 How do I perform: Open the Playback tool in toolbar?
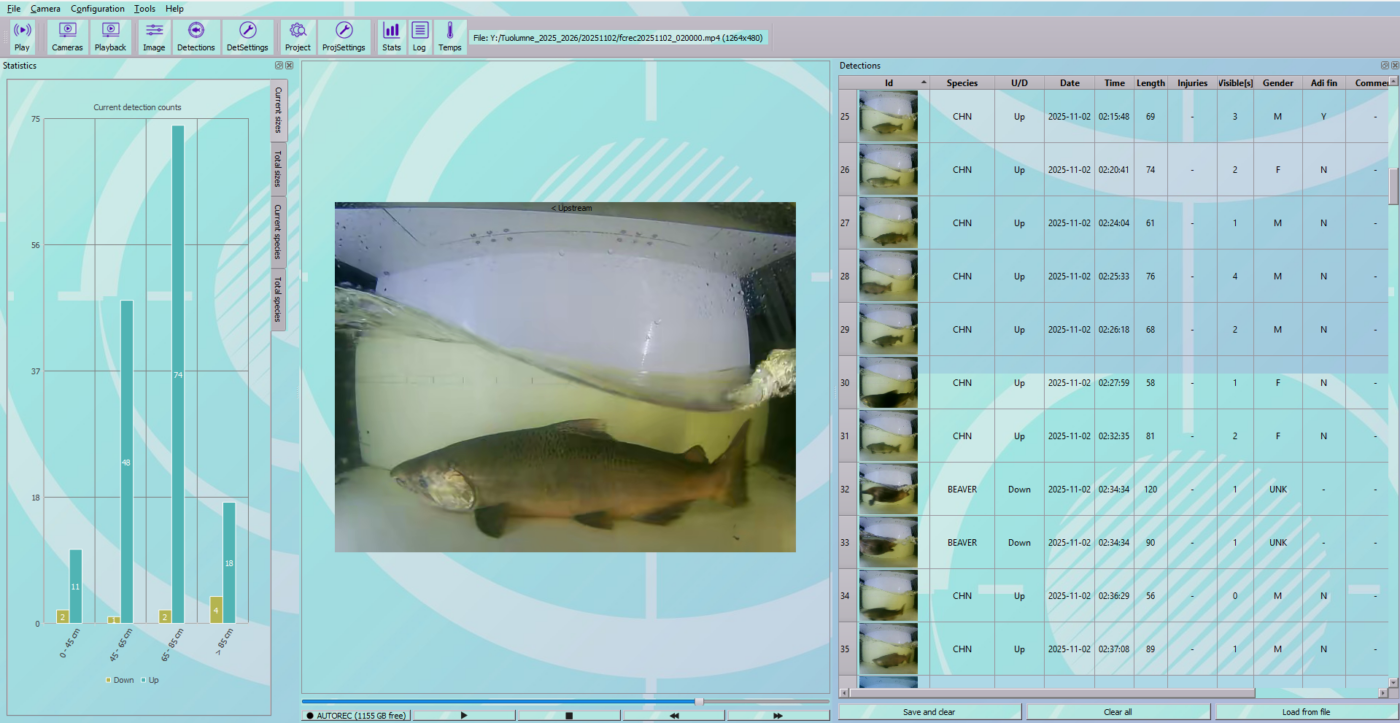click(110, 37)
